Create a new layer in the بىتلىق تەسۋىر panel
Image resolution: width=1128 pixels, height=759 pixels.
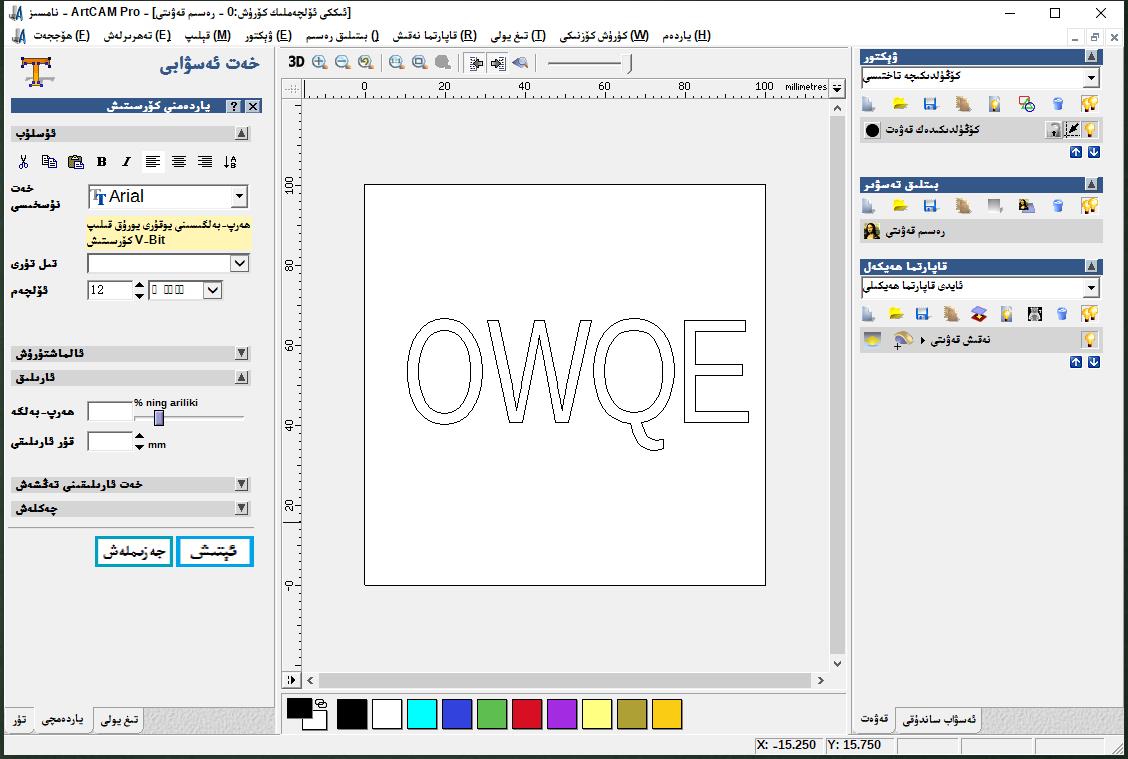869,206
